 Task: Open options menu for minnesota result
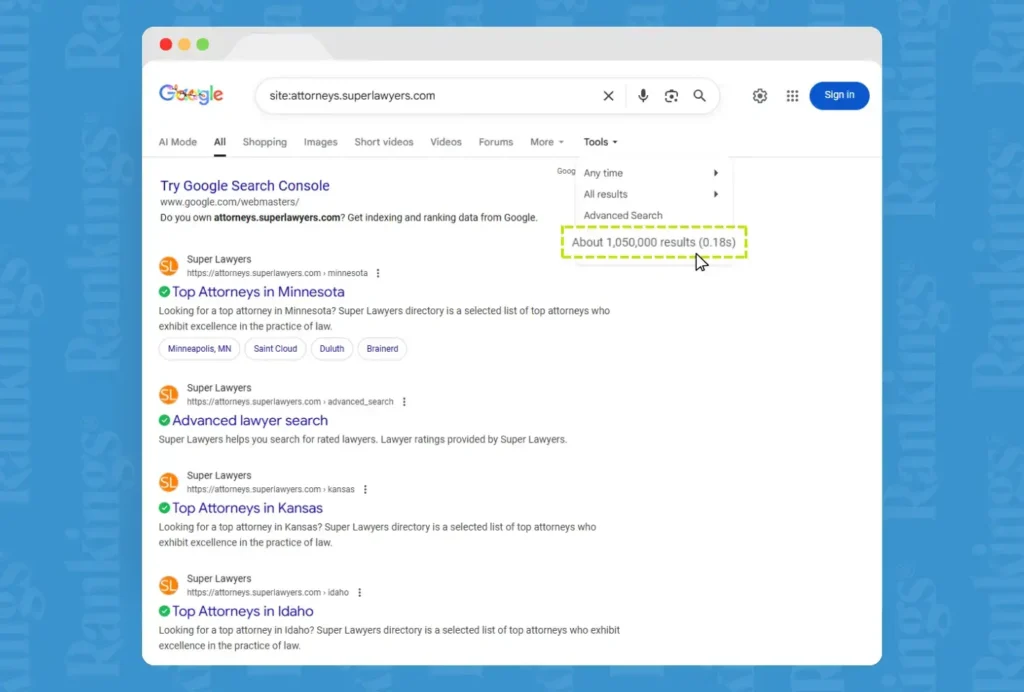point(378,273)
